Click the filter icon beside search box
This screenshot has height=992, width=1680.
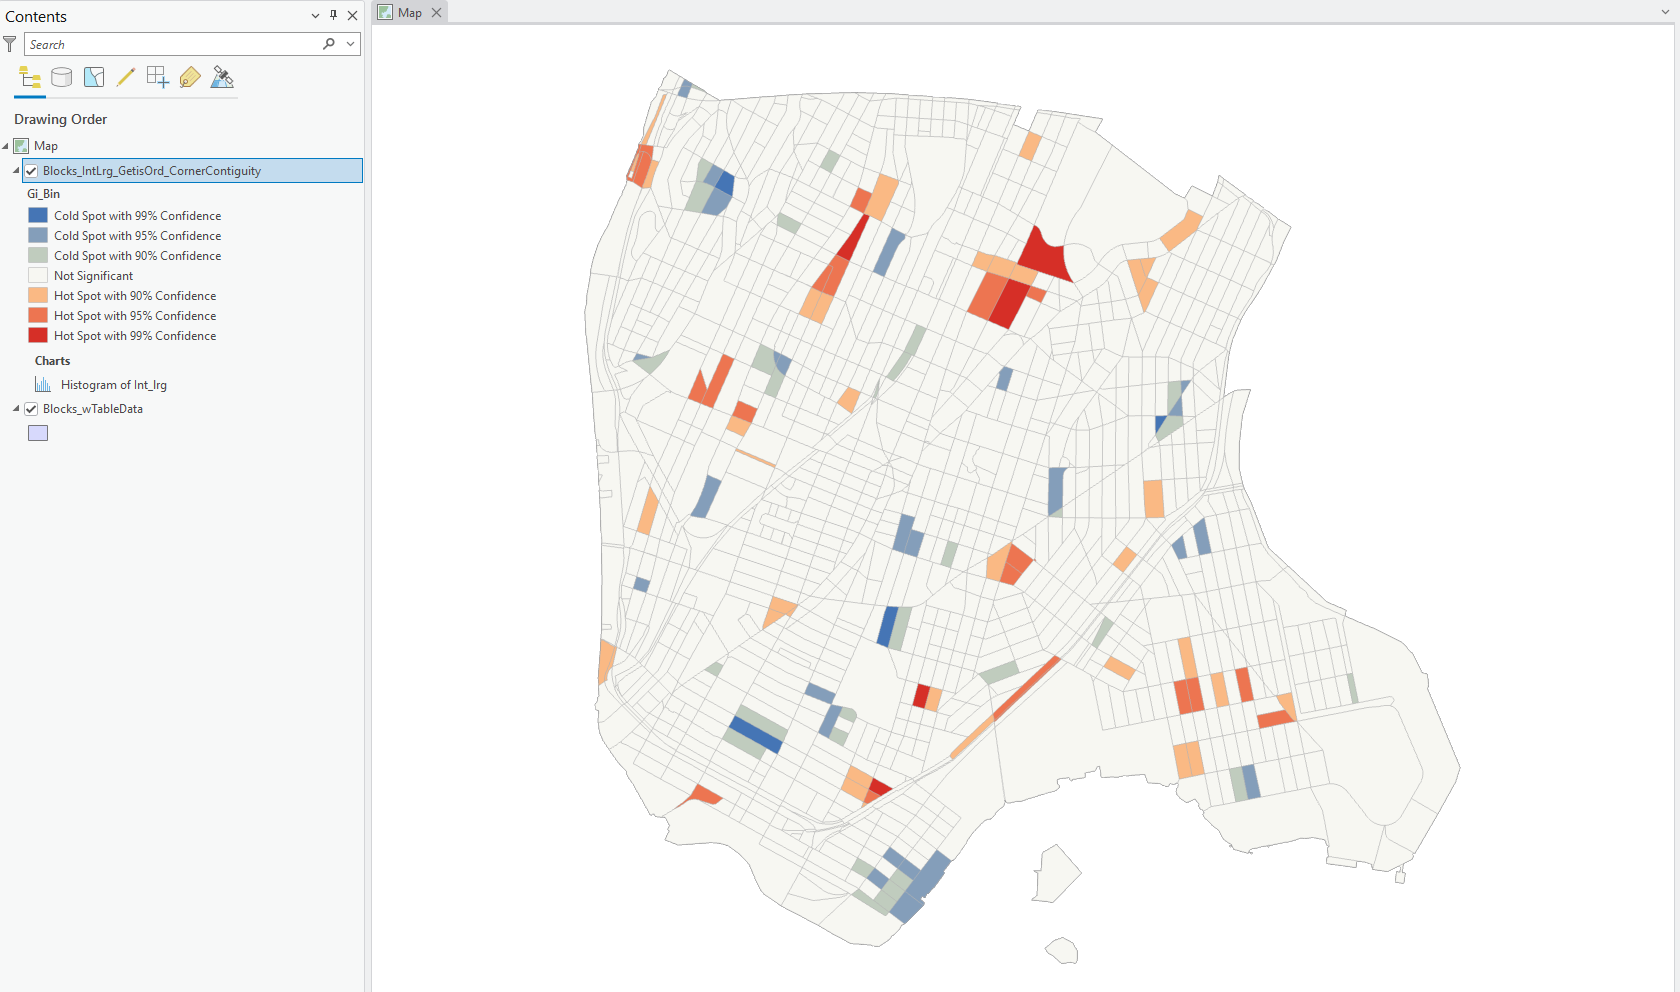(9, 44)
